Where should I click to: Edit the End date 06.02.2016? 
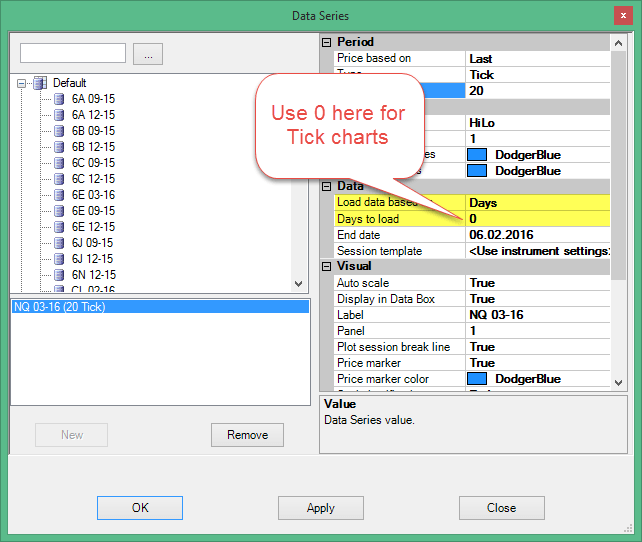click(x=538, y=235)
